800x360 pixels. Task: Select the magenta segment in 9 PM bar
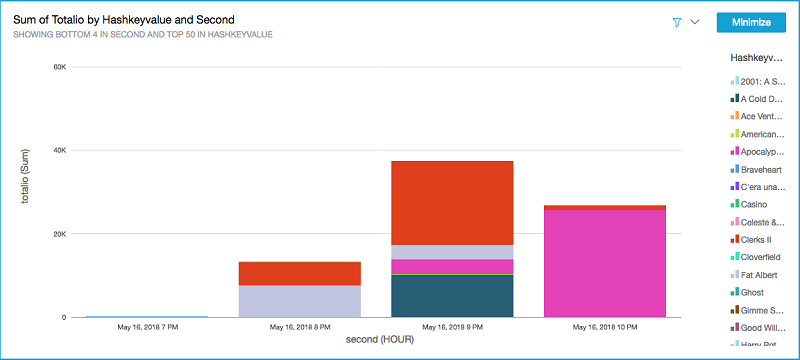[x=452, y=267]
